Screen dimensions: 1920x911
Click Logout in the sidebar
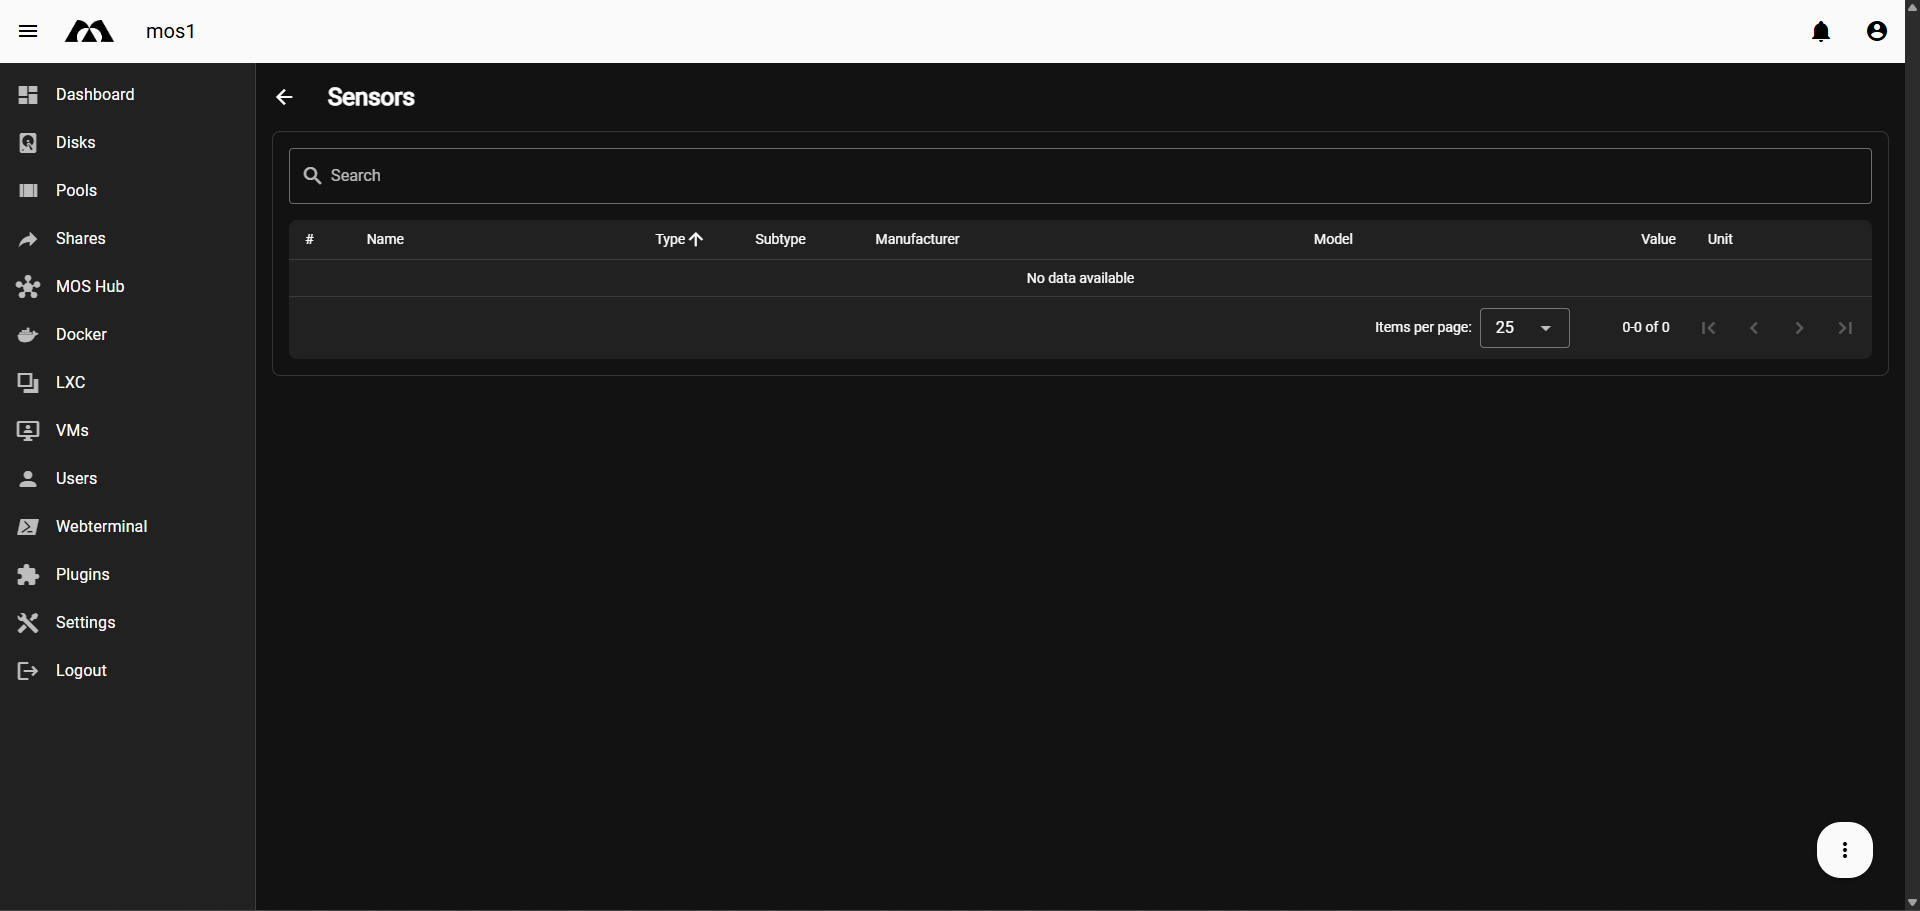[81, 670]
